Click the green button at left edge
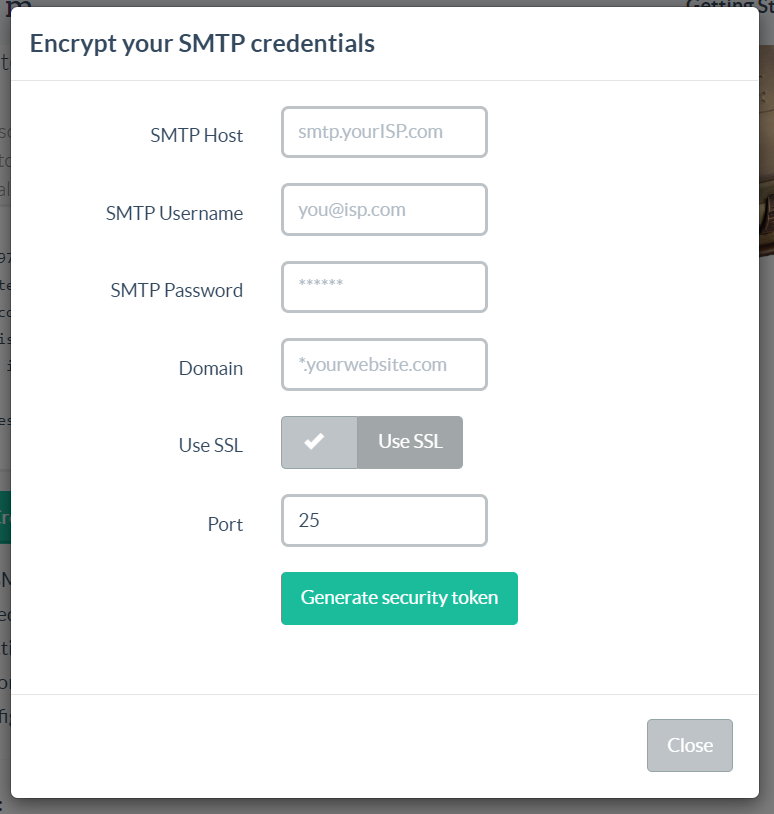This screenshot has height=814, width=774. [x=5, y=517]
